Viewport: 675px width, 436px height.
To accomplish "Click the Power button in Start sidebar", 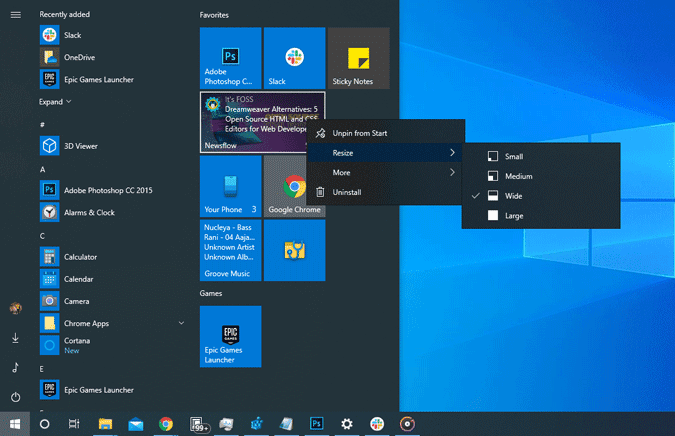I will [x=15, y=397].
